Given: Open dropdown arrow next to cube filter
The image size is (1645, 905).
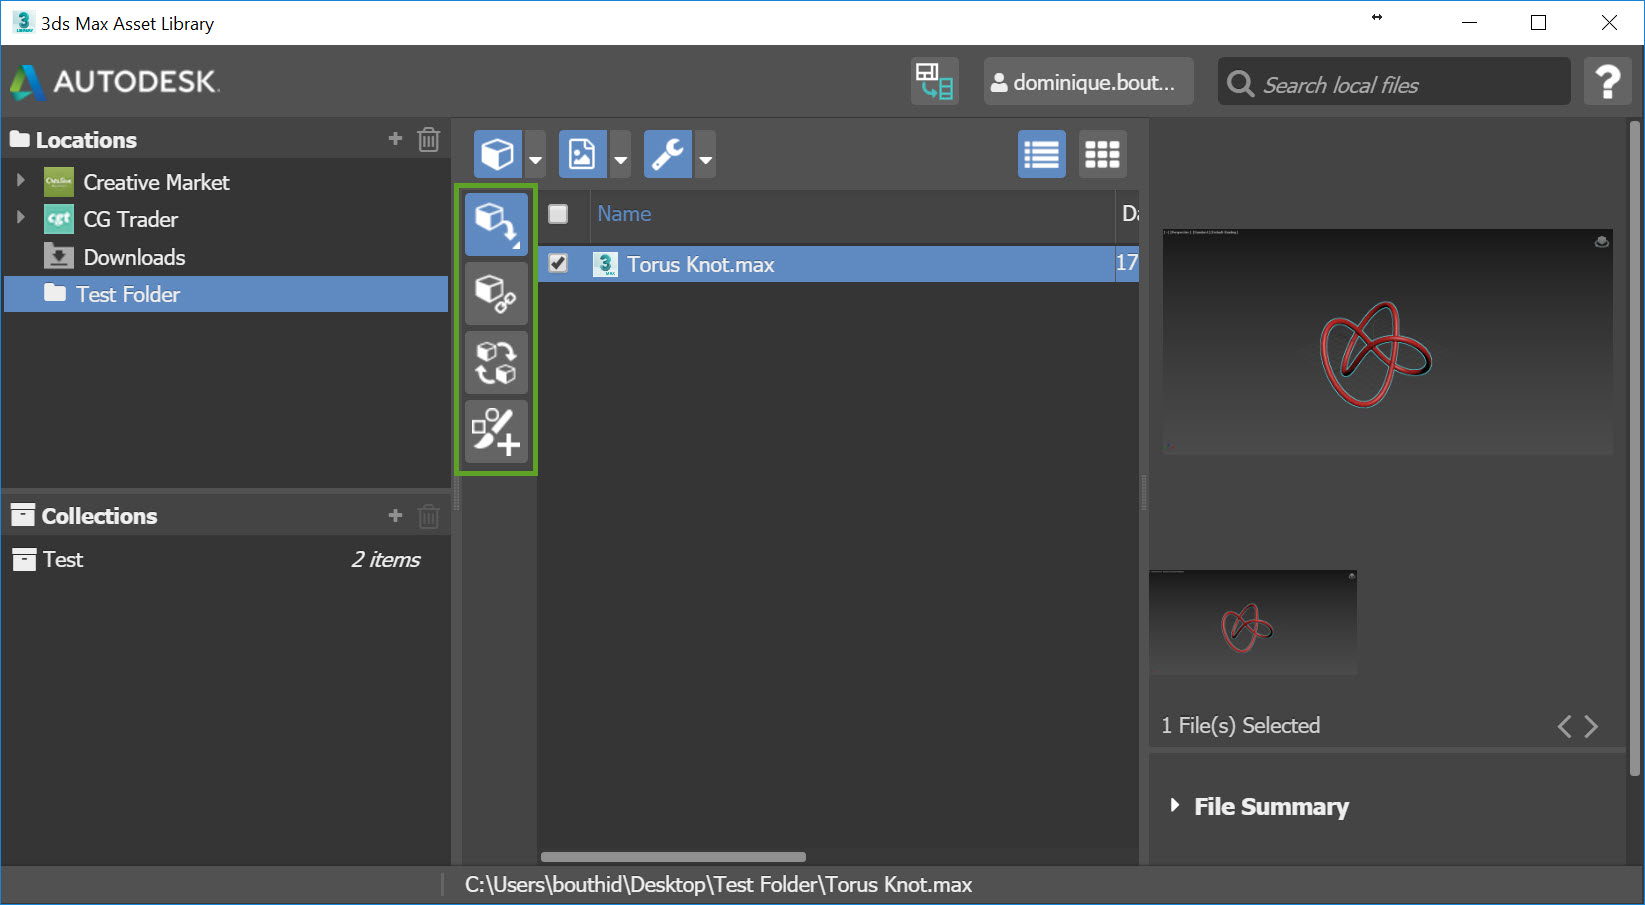Looking at the screenshot, I should pos(535,155).
